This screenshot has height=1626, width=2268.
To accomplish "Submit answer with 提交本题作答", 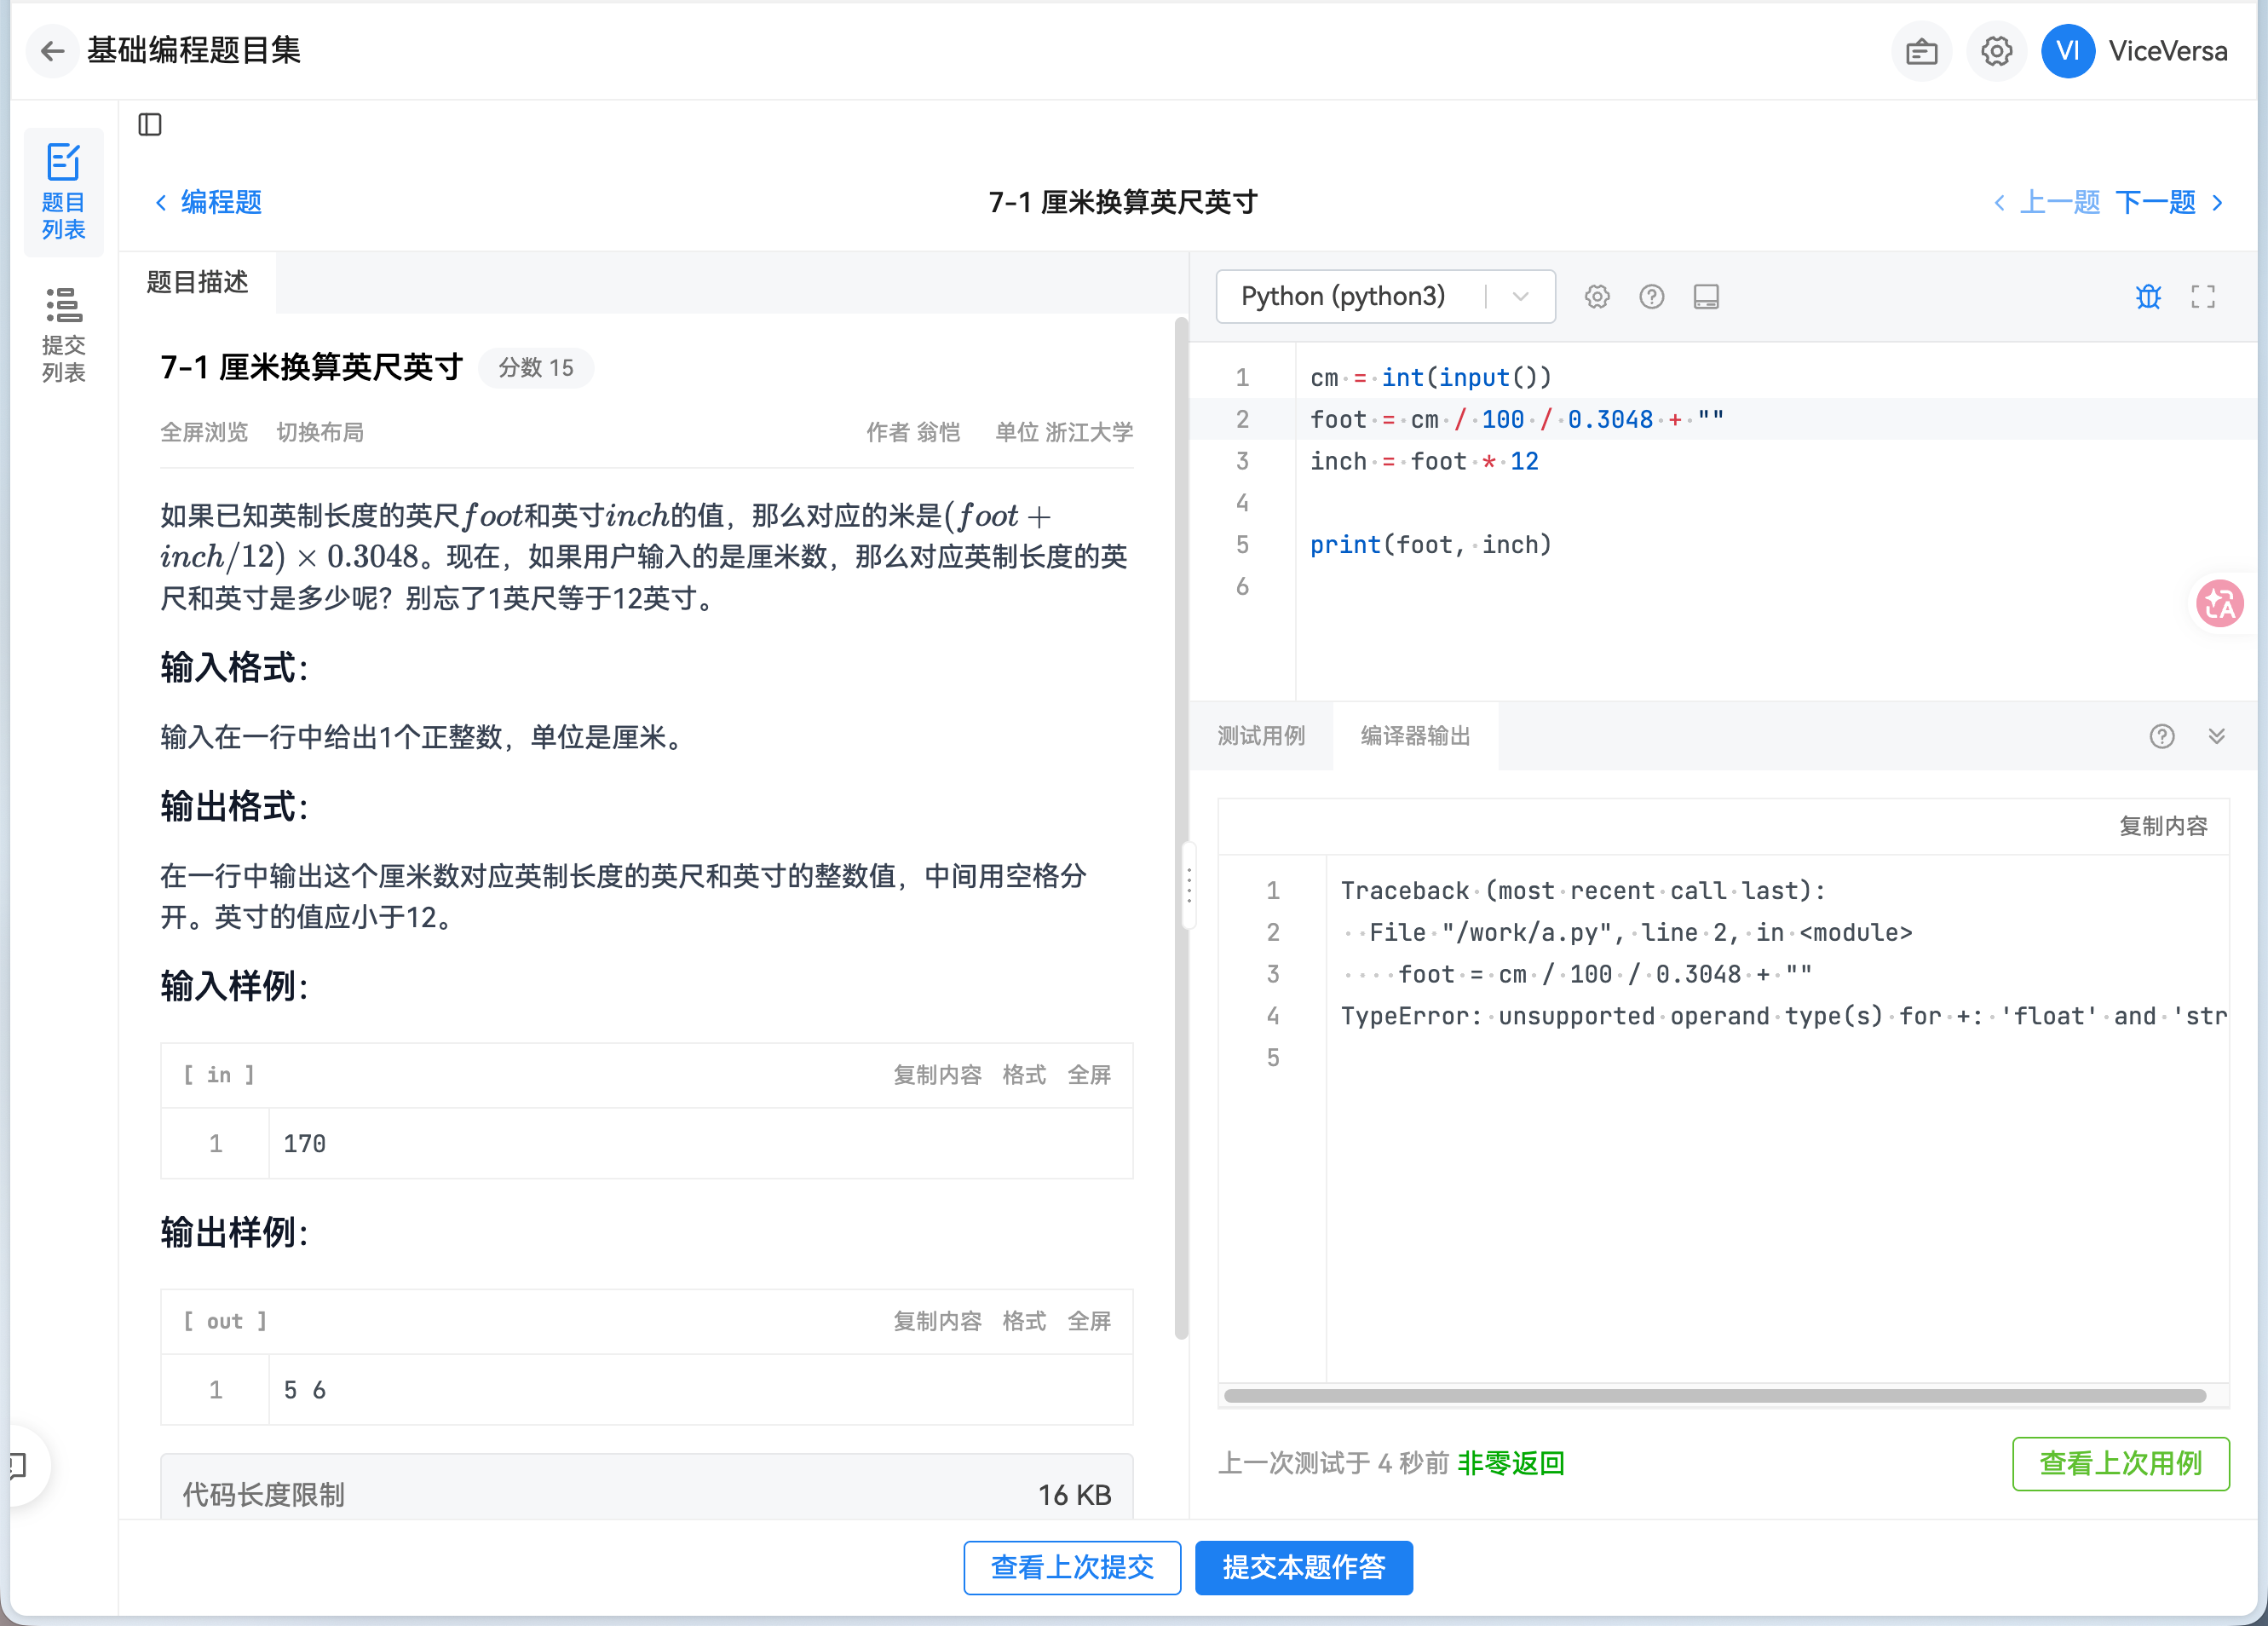I will (x=1304, y=1568).
